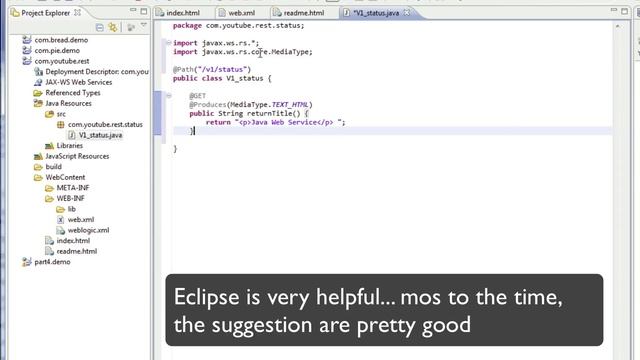Select the Referenced Types entry
The height and width of the screenshot is (360, 640).
point(73,93)
